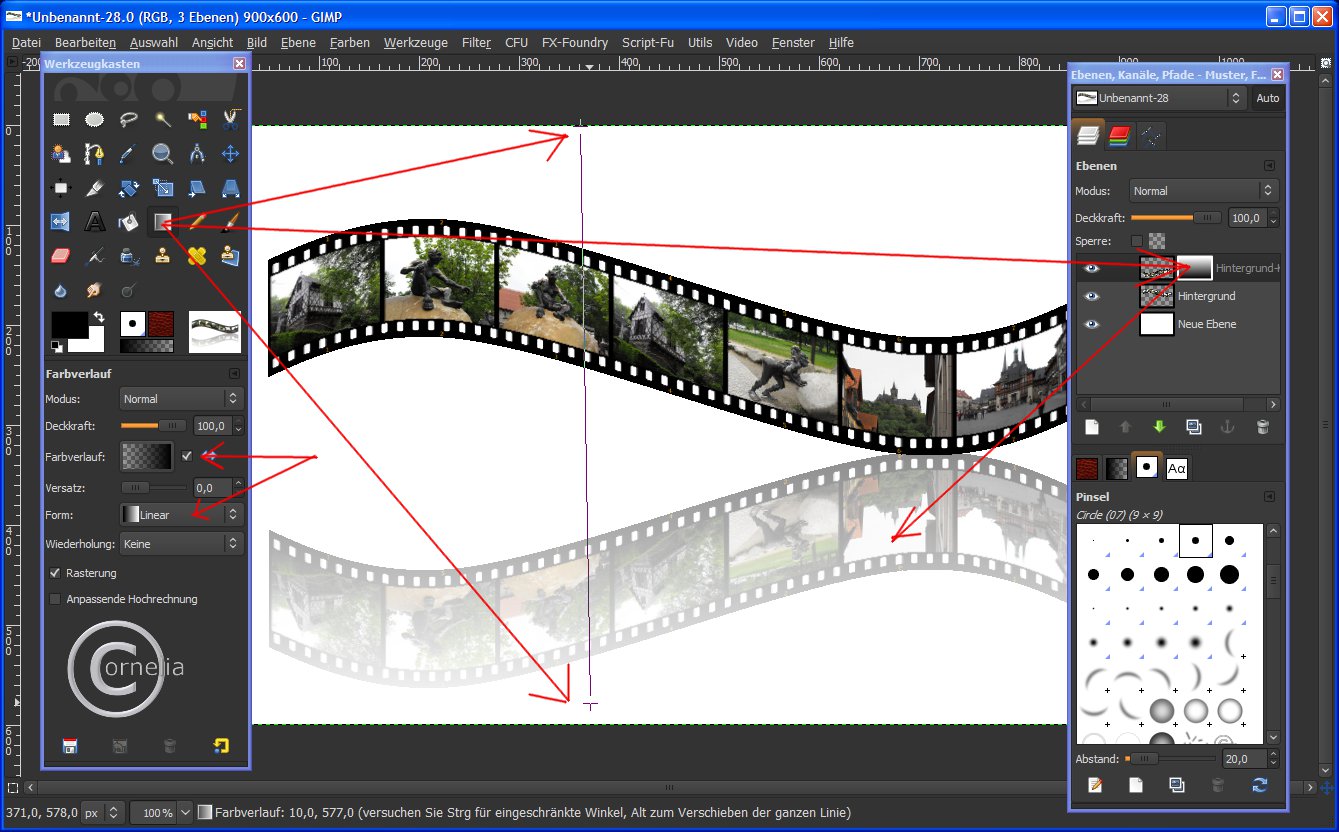Select the Scale tool

162,188
